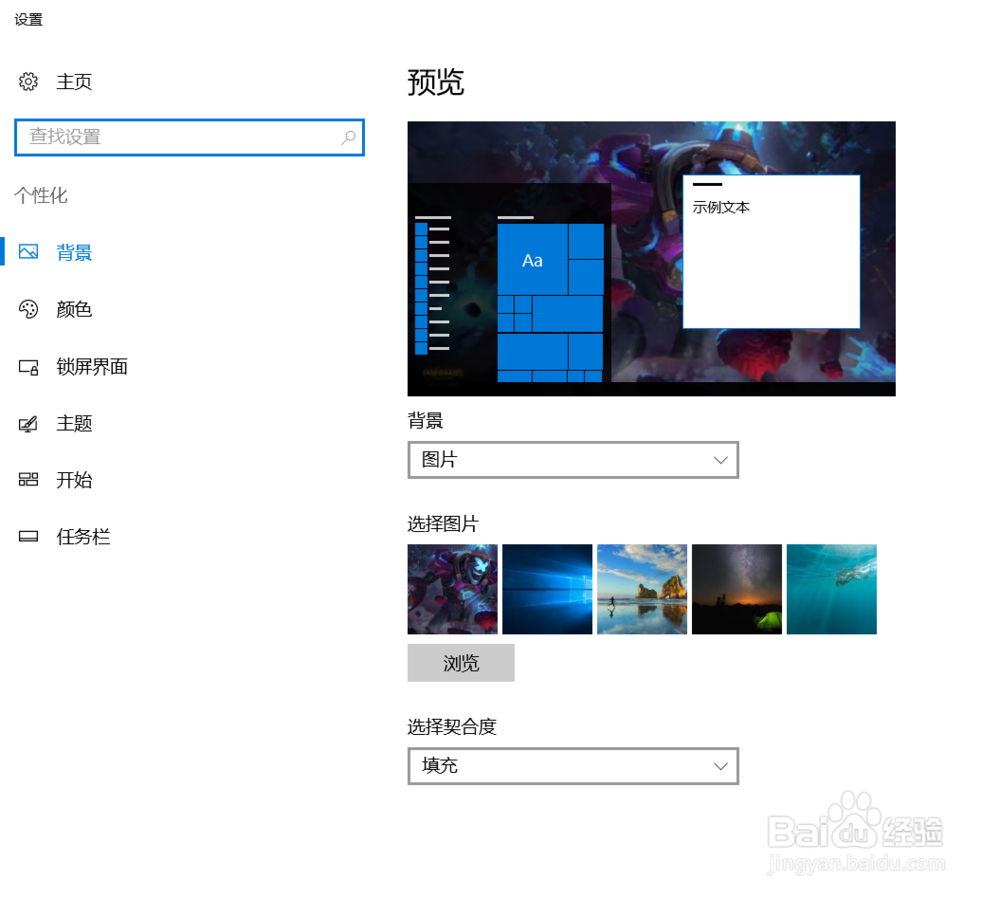This screenshot has width=1000, height=898.
Task: Select 个性化 section header
Action: click(x=42, y=196)
